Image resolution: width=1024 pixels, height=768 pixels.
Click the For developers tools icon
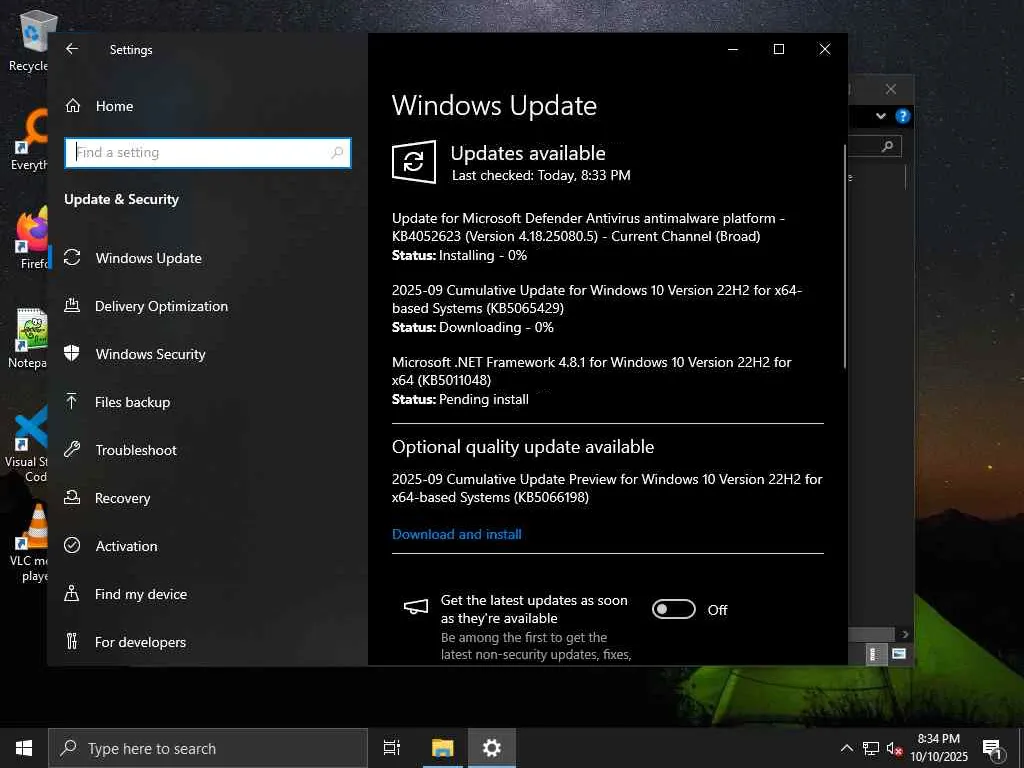click(x=72, y=641)
